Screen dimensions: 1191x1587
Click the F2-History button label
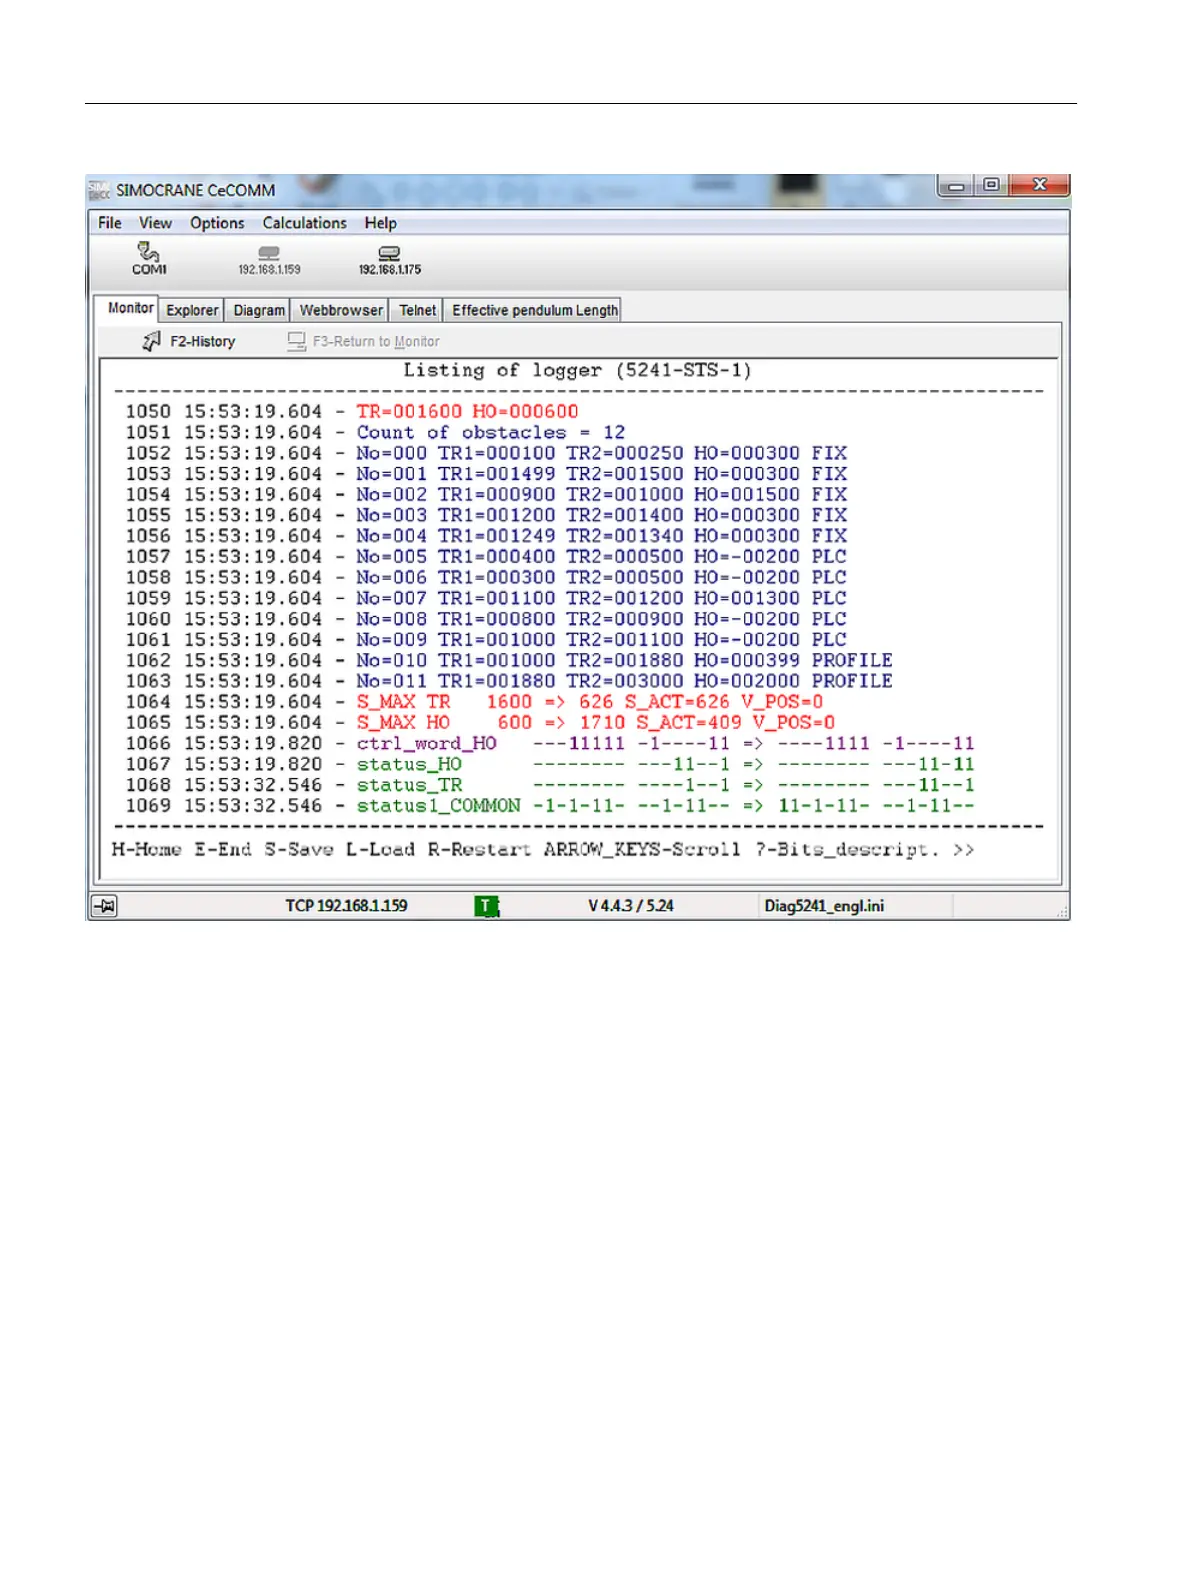(203, 342)
